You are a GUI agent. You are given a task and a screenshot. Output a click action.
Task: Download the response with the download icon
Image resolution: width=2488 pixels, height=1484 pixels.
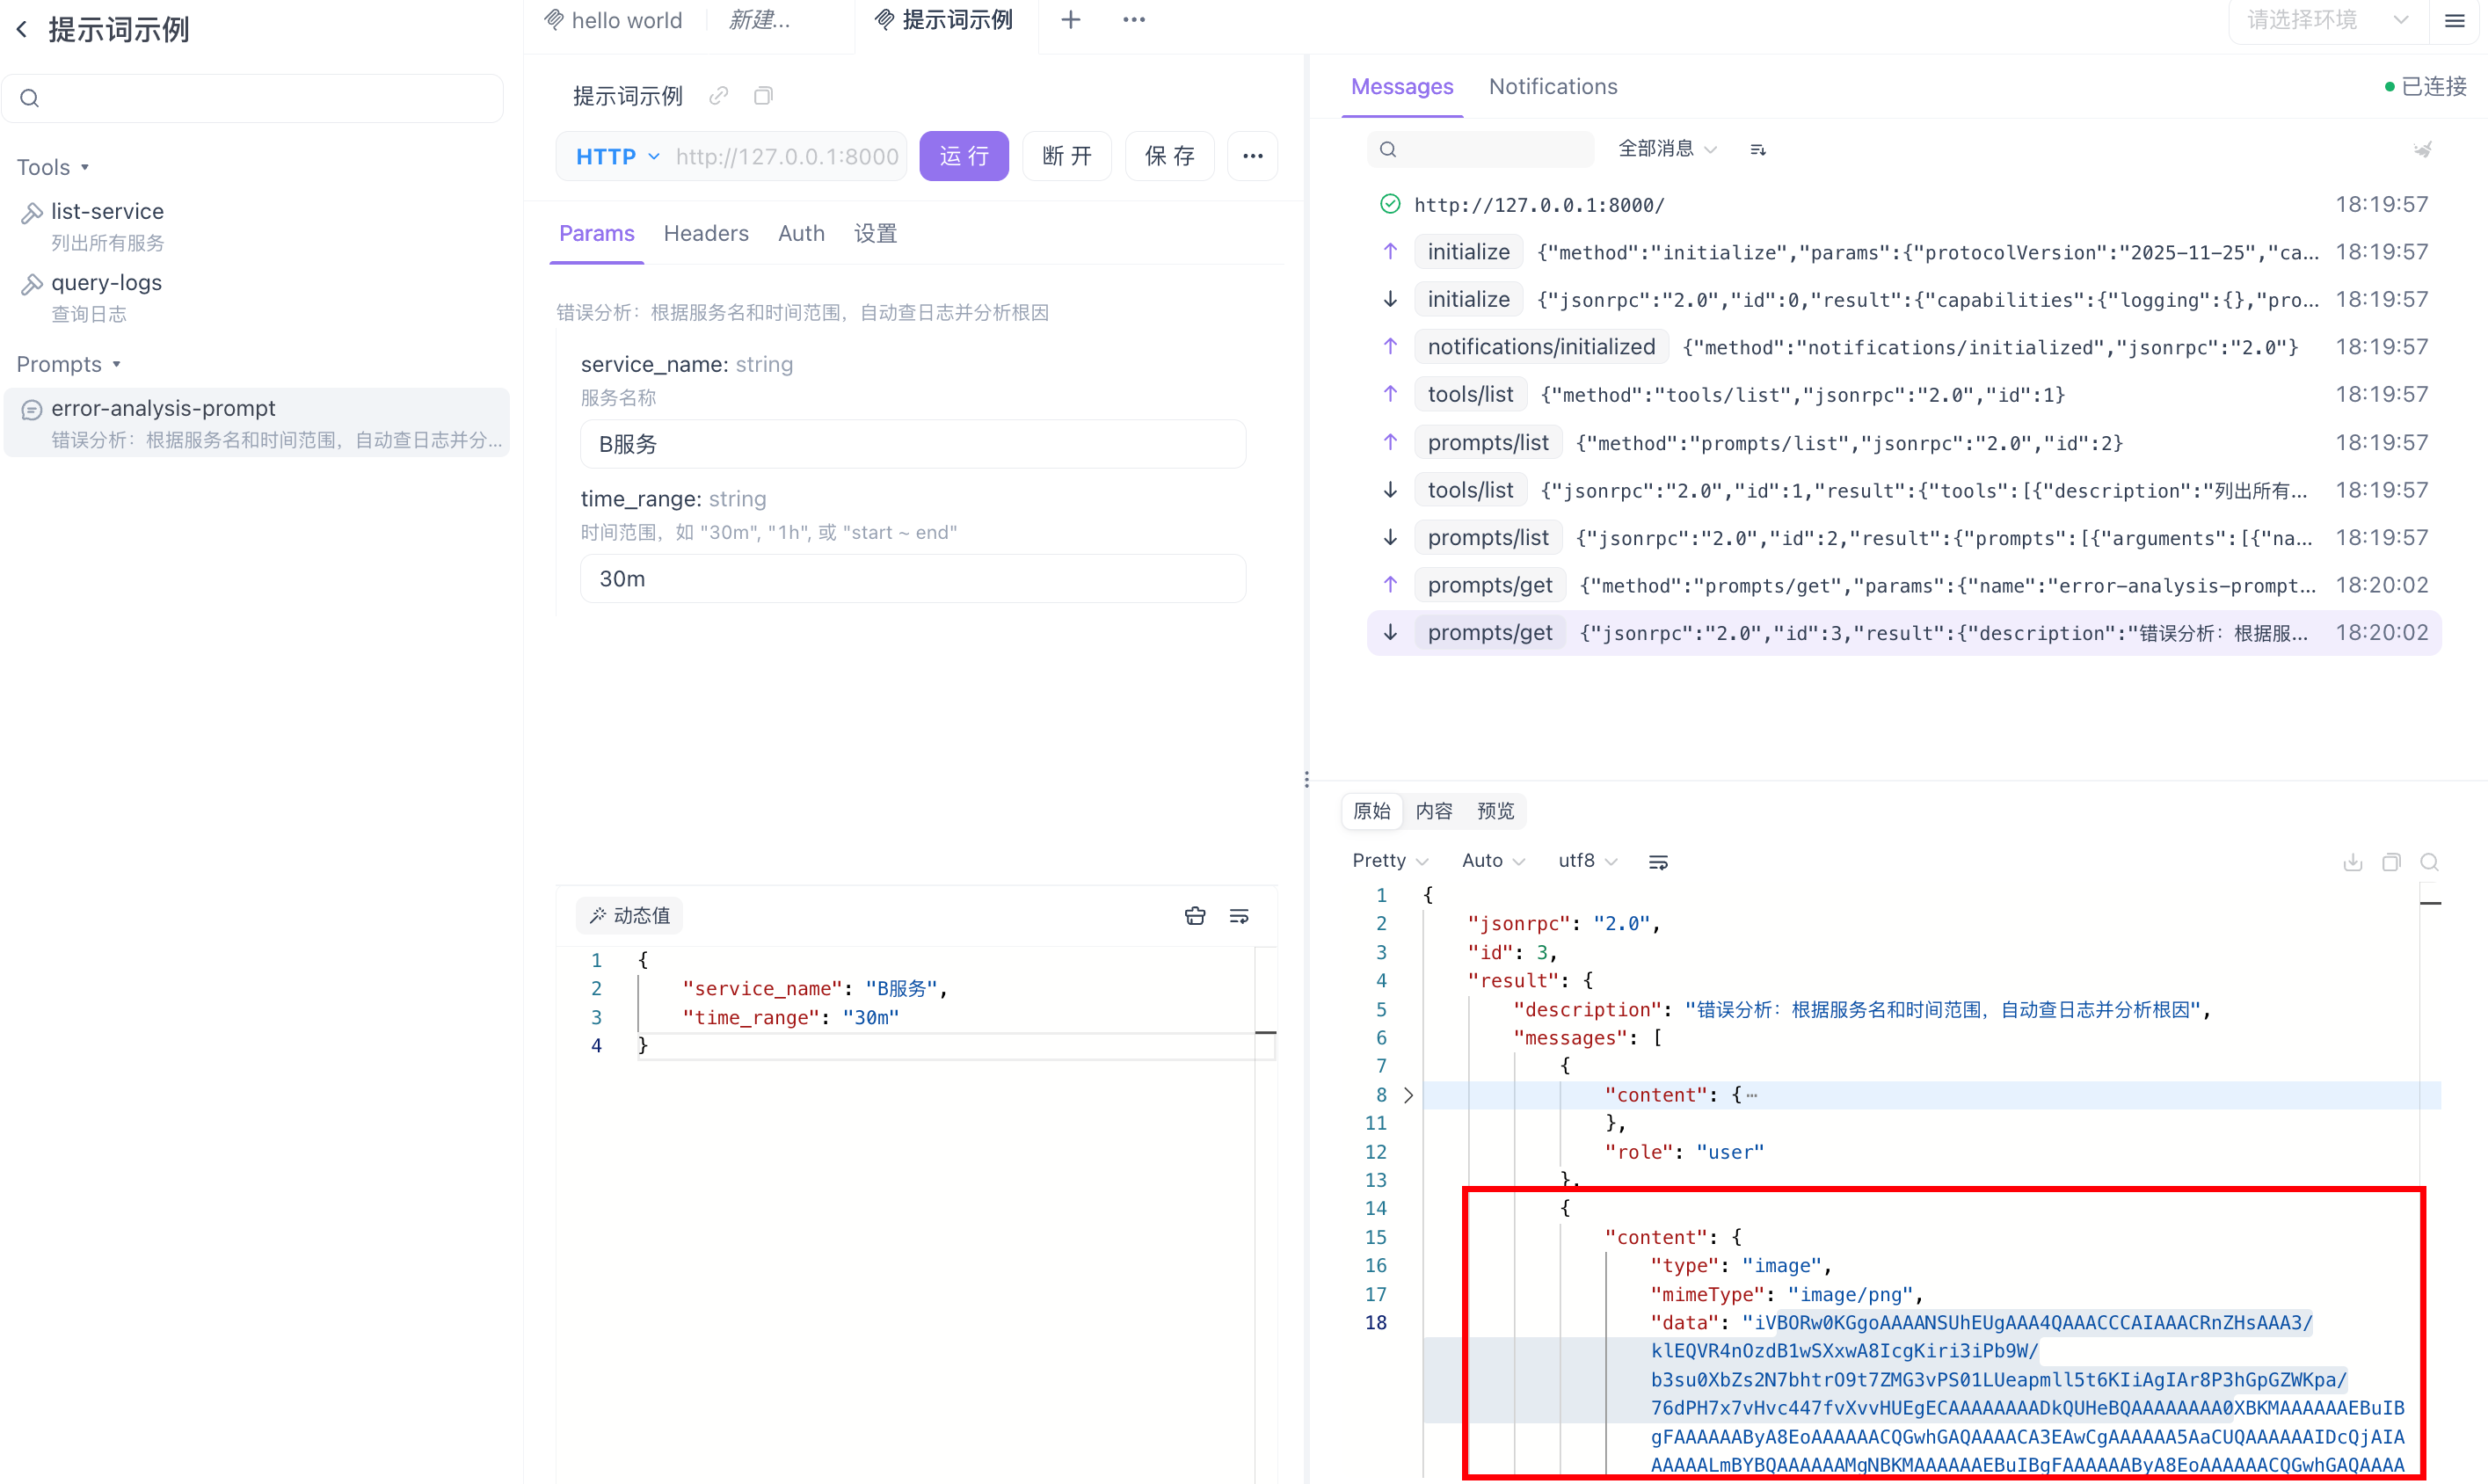2352,861
